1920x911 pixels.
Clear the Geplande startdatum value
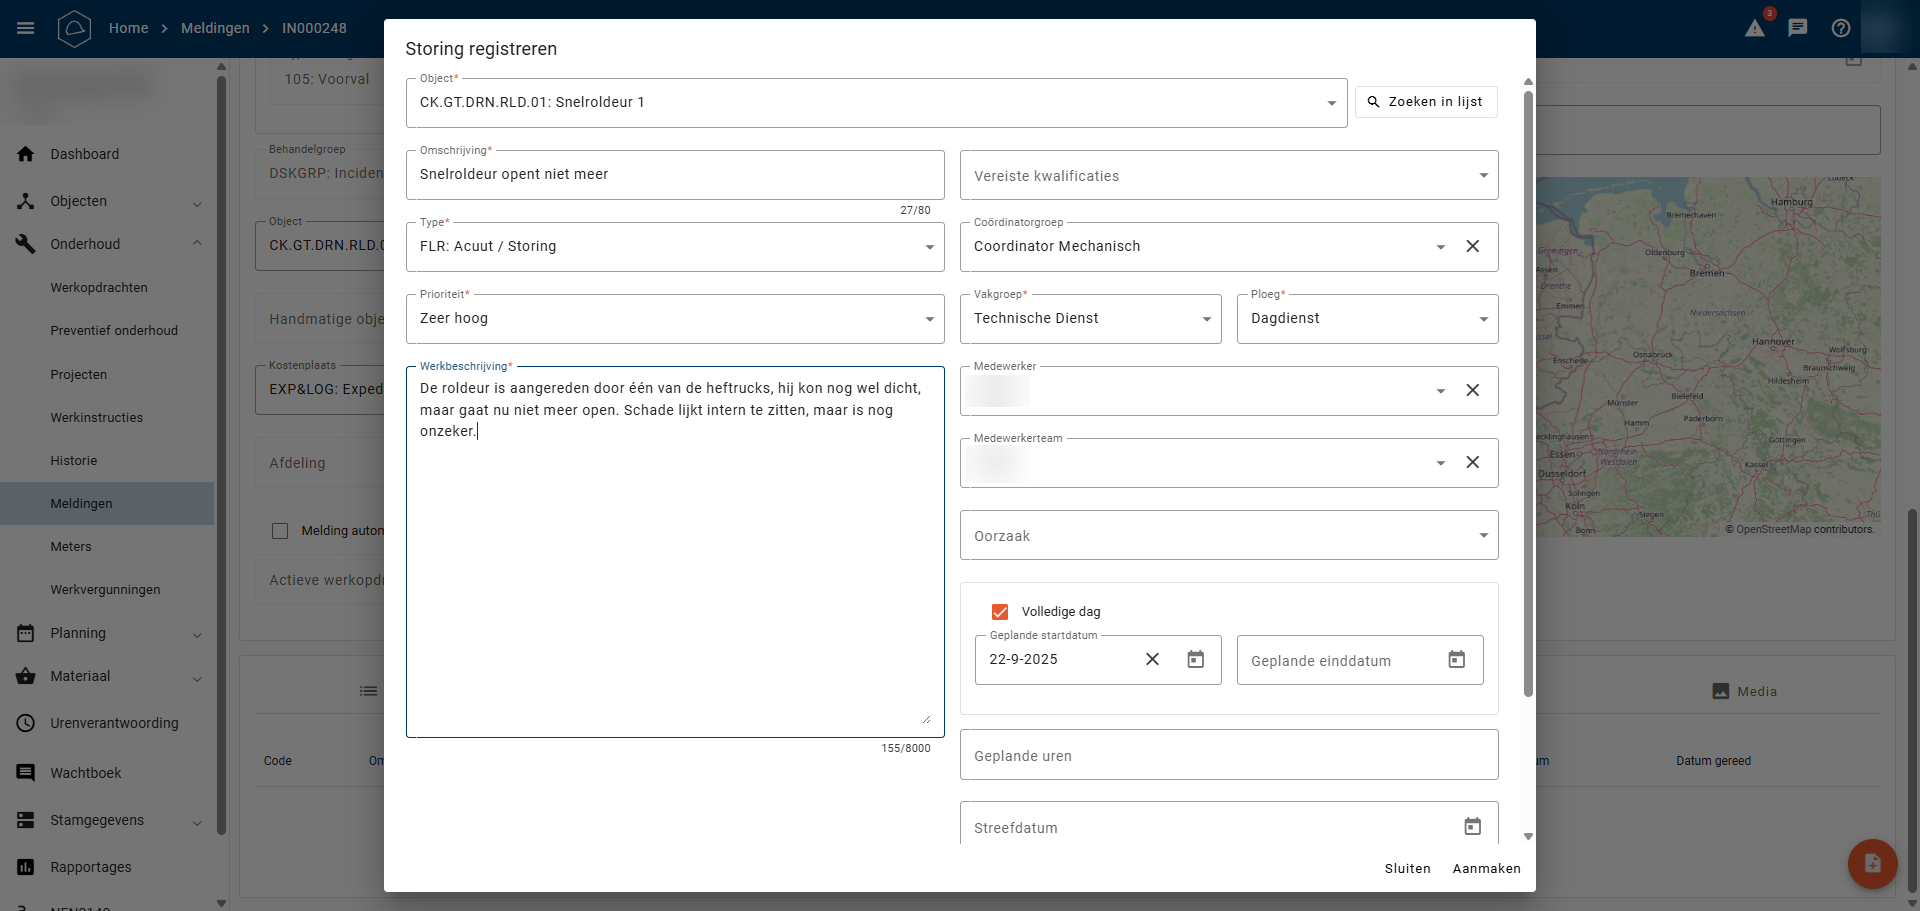coord(1152,660)
